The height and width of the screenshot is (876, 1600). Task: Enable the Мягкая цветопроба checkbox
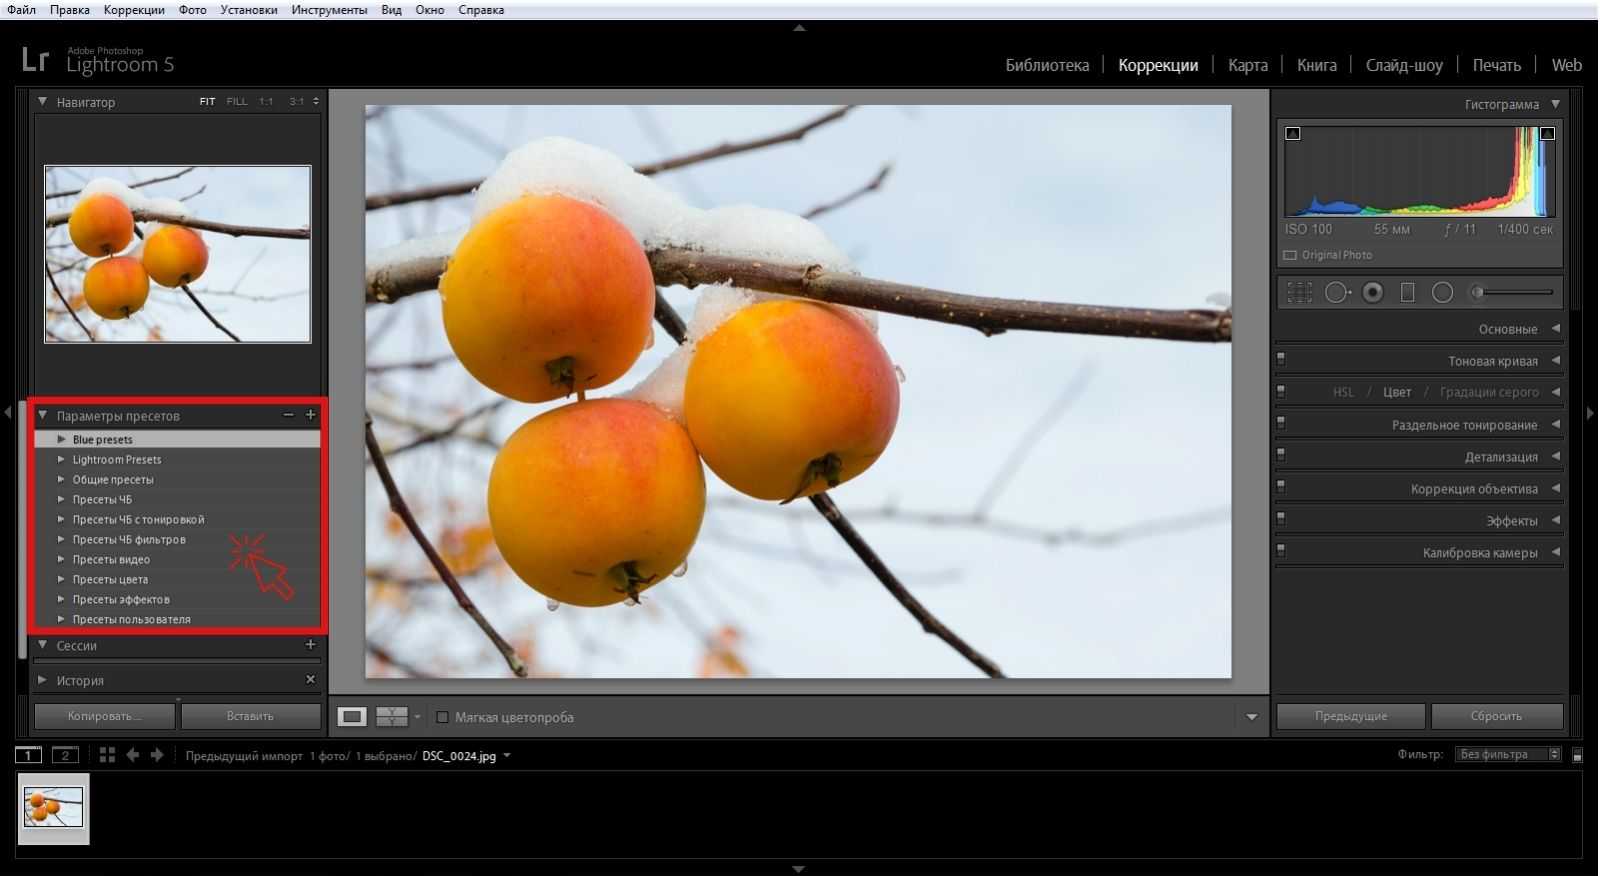coord(442,717)
